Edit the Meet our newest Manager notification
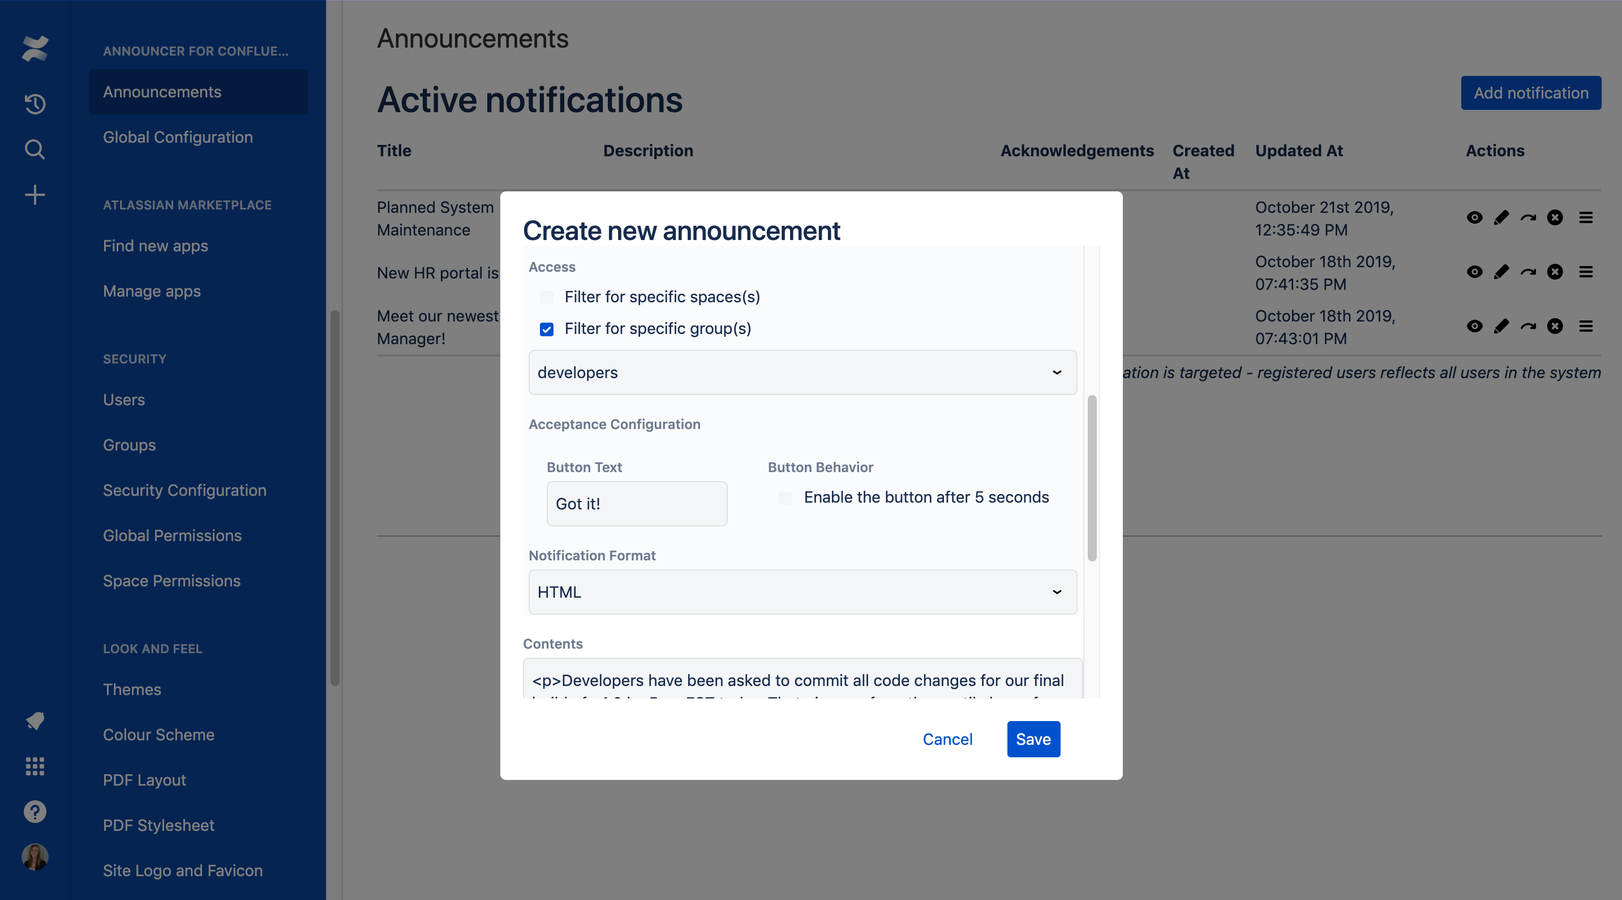The width and height of the screenshot is (1622, 900). [x=1501, y=326]
